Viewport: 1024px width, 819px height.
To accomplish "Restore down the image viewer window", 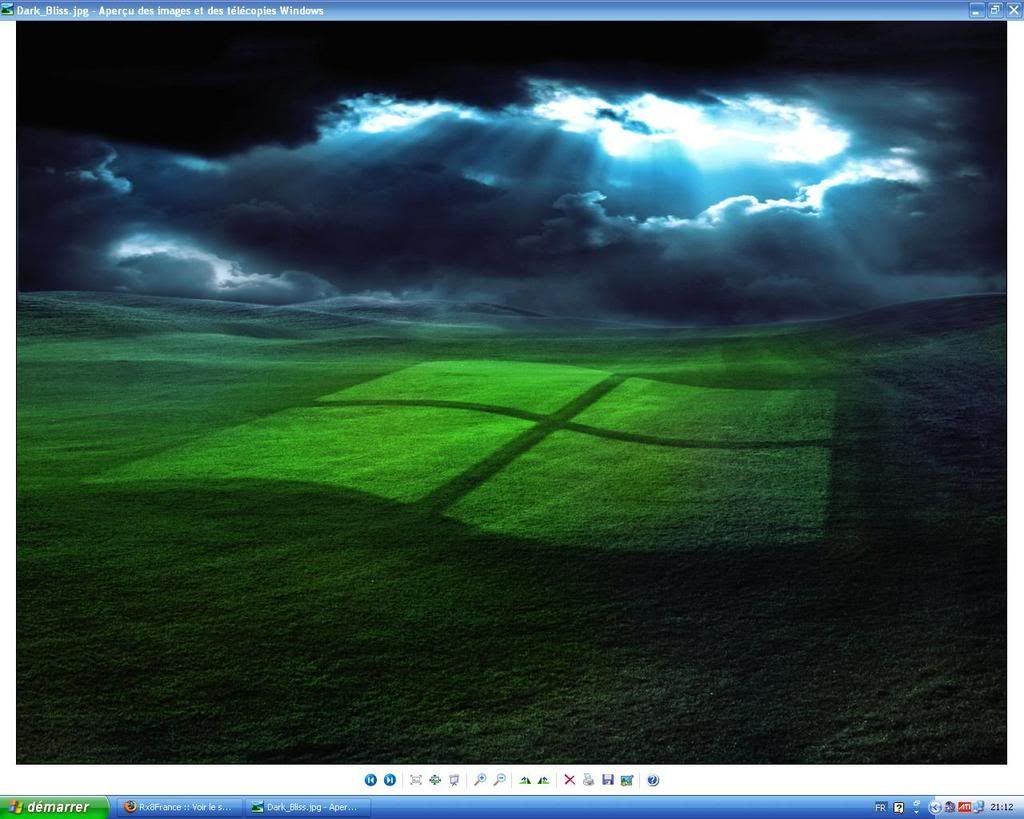I will [995, 10].
